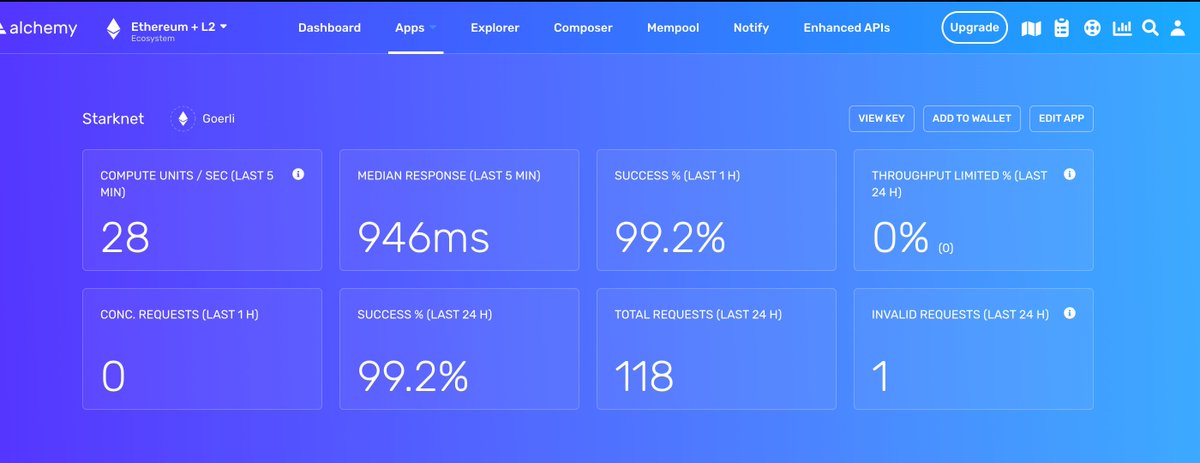Click the Median Response (Last 5 Min) label
This screenshot has width=1200, height=463.
click(449, 175)
